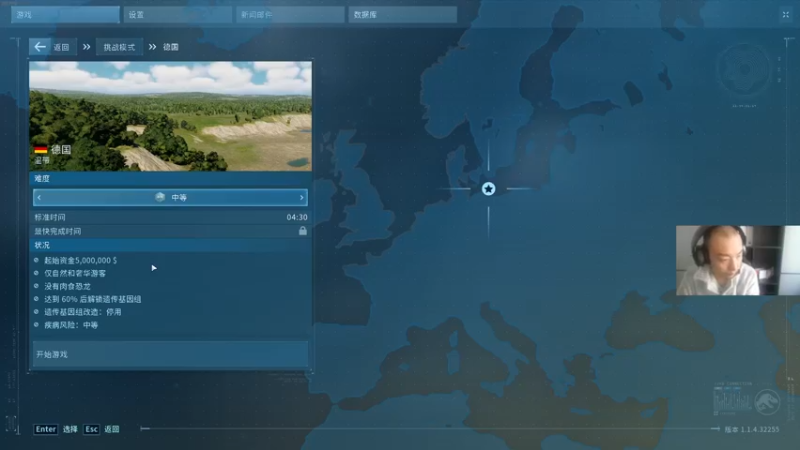
Task: Increase difficulty with the right arrow
Action: (x=302, y=197)
